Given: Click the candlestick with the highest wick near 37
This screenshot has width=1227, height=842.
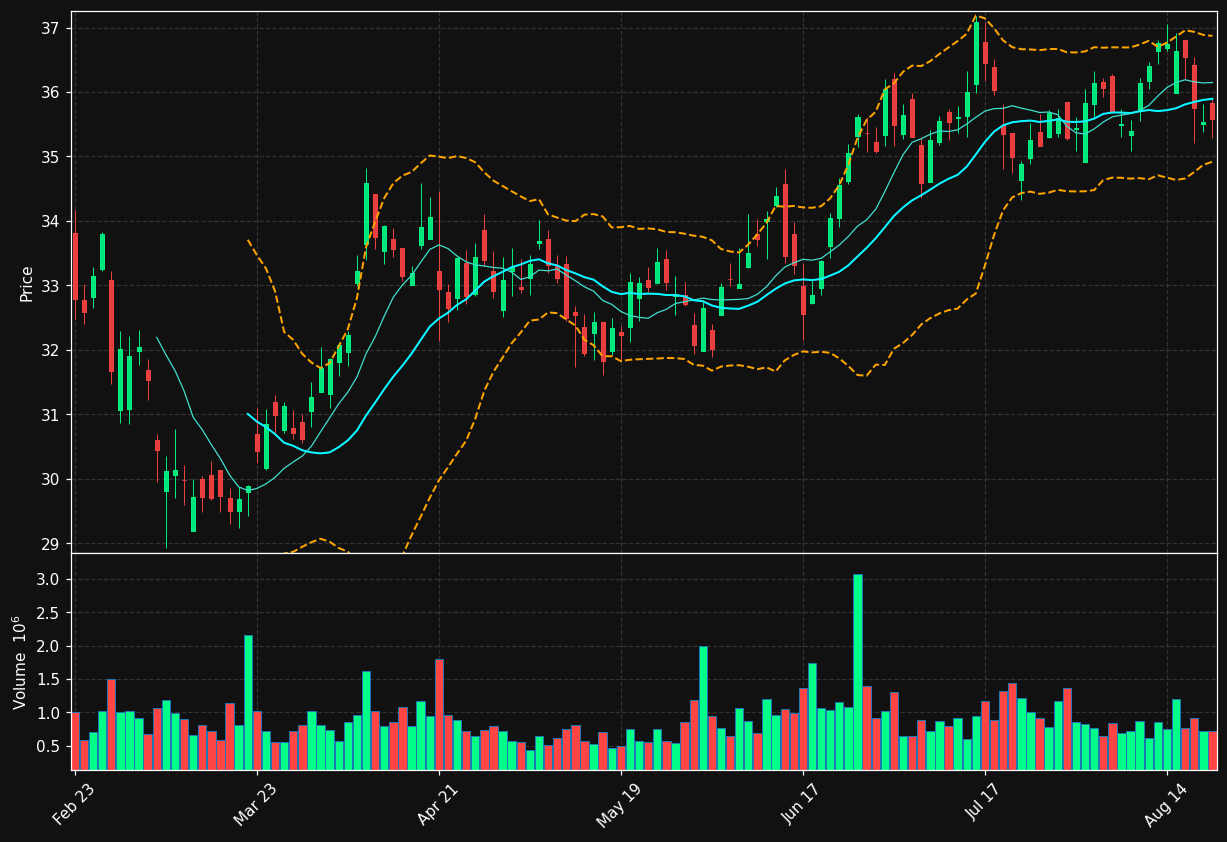Looking at the screenshot, I should (976, 53).
